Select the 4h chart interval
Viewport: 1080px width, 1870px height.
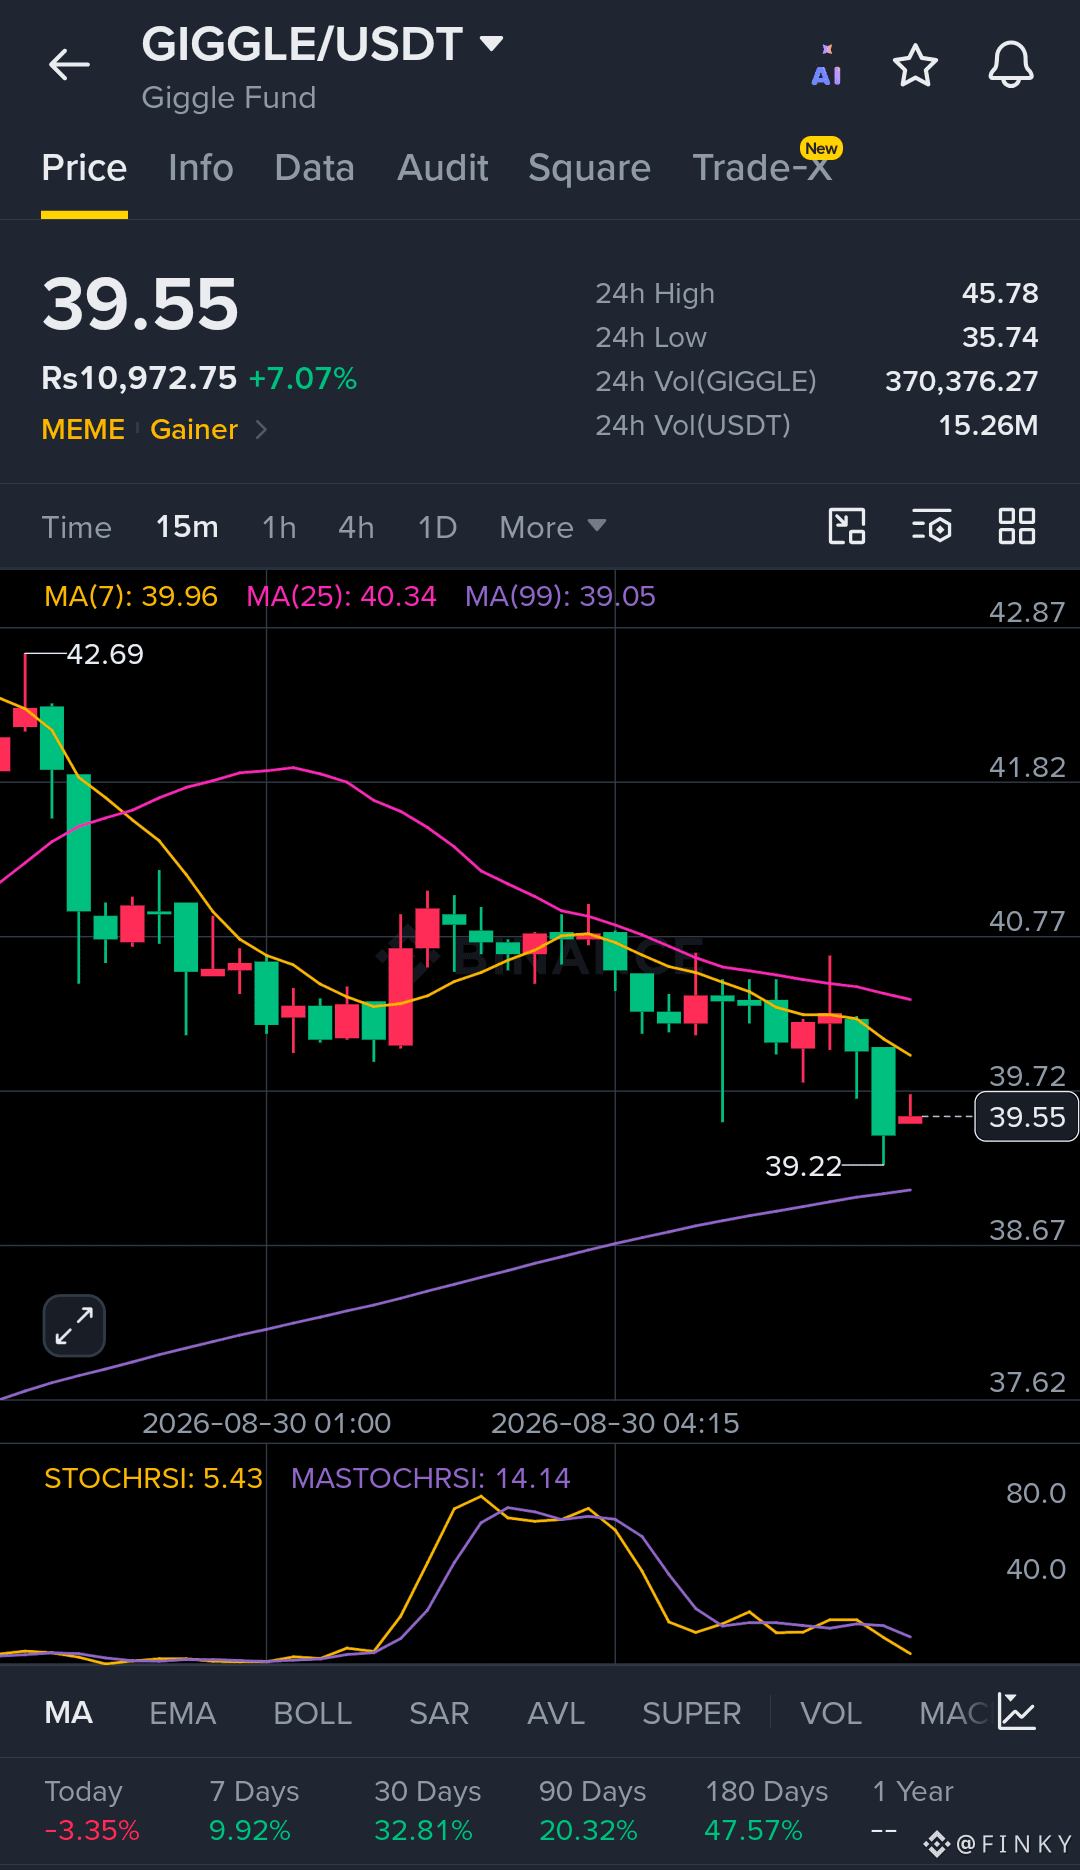click(x=356, y=527)
